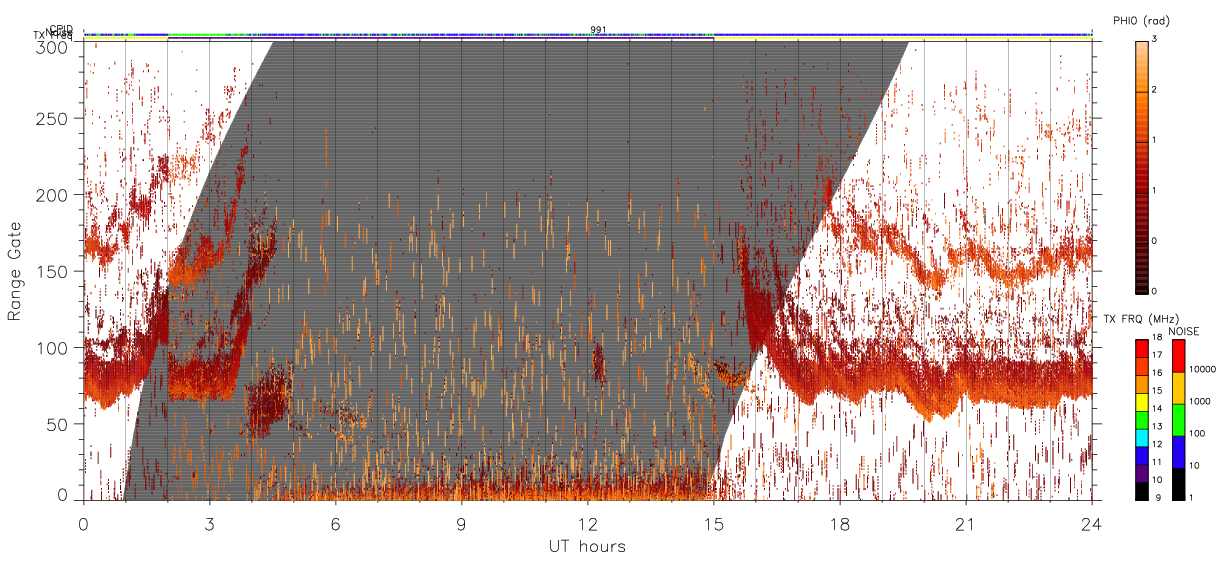Click the '3' tick on UT hours axis

pyautogui.click(x=209, y=523)
